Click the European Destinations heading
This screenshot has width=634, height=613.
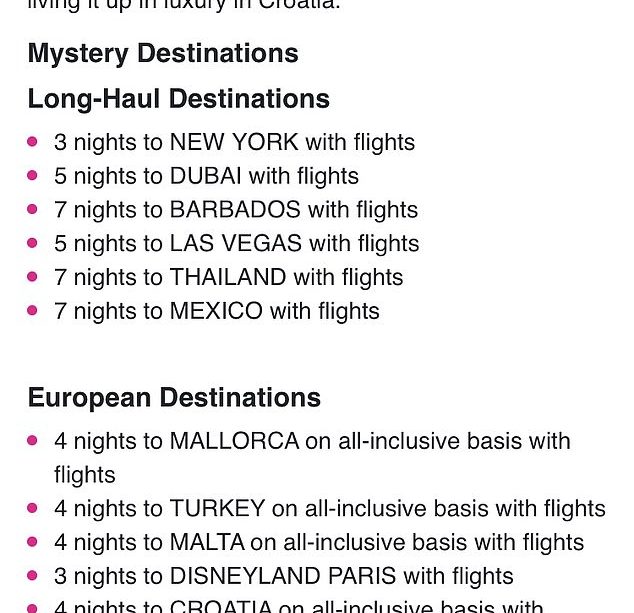coord(174,397)
